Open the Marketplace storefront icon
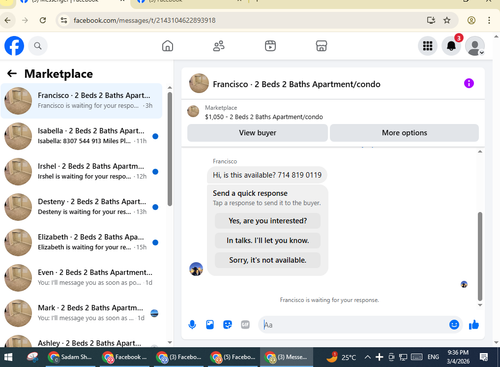The height and width of the screenshot is (367, 500). 321,46
